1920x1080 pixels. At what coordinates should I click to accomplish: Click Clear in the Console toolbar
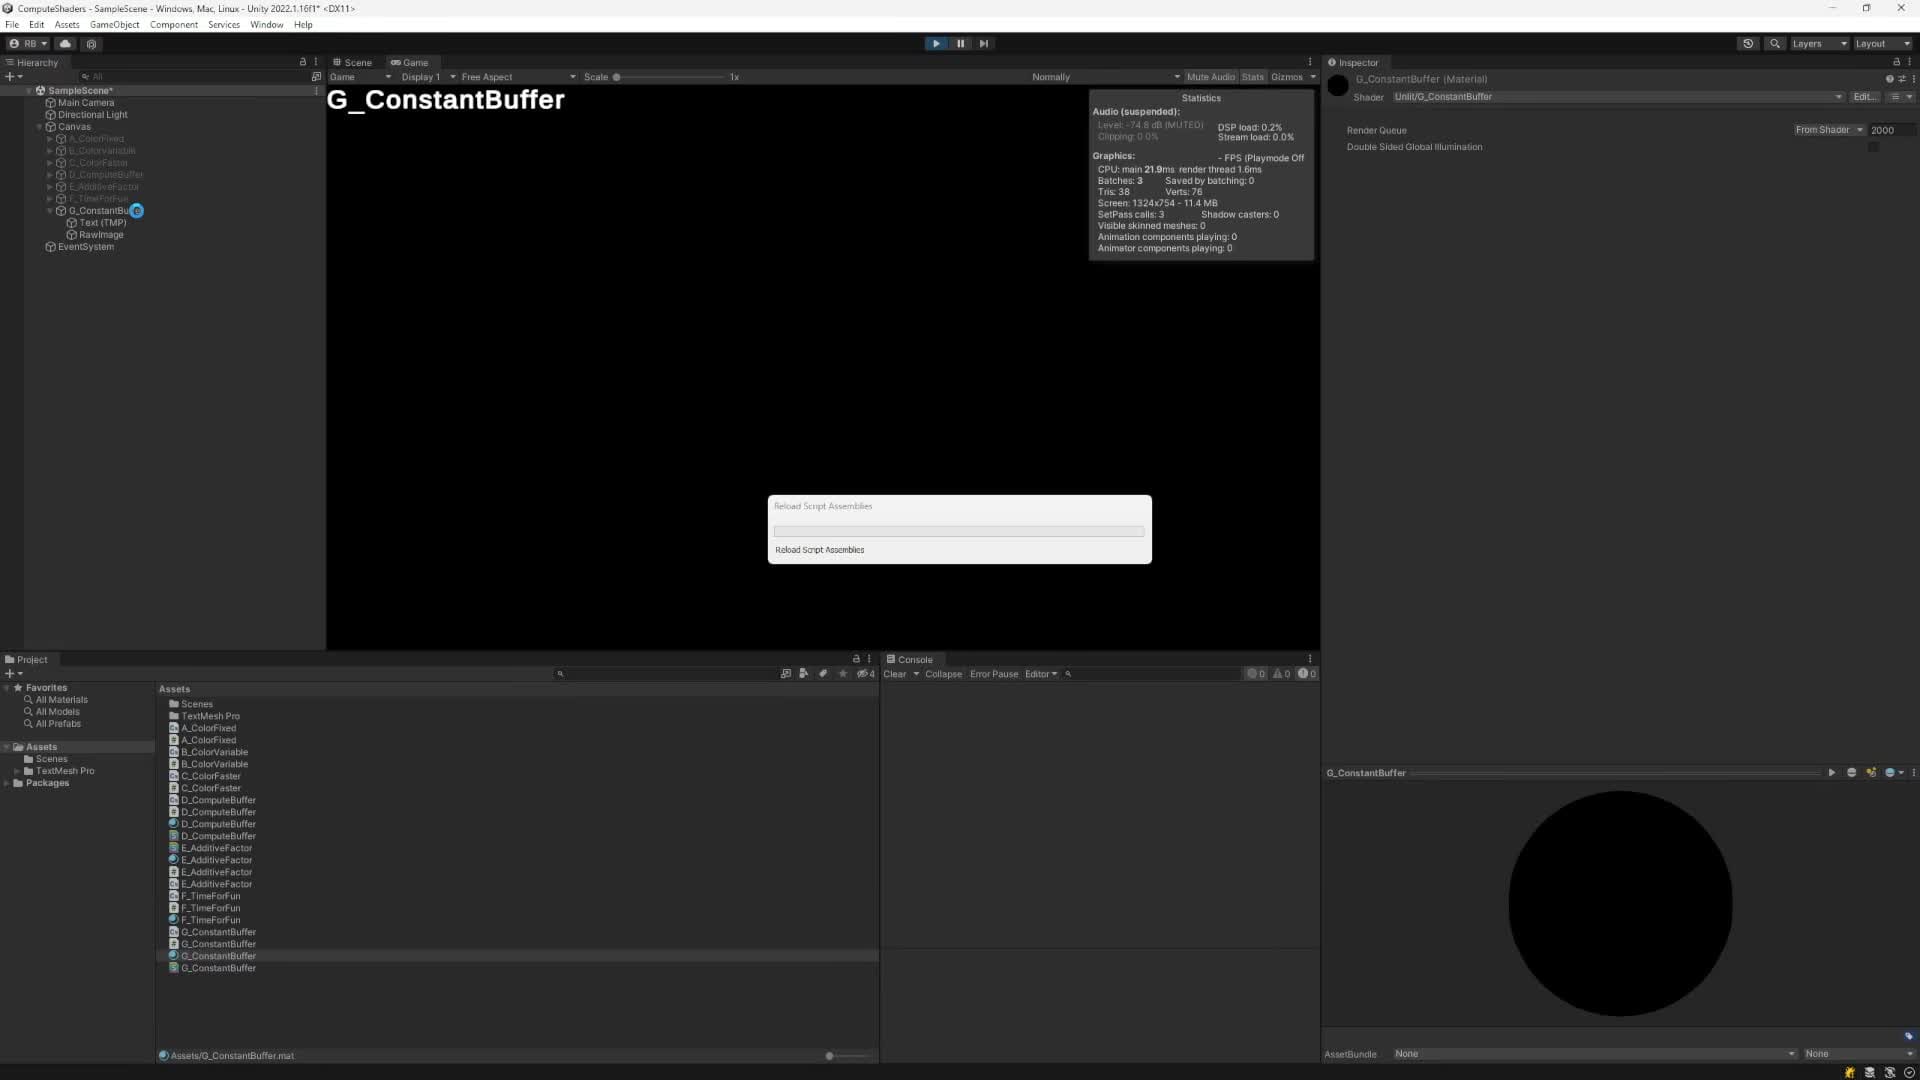(x=895, y=673)
